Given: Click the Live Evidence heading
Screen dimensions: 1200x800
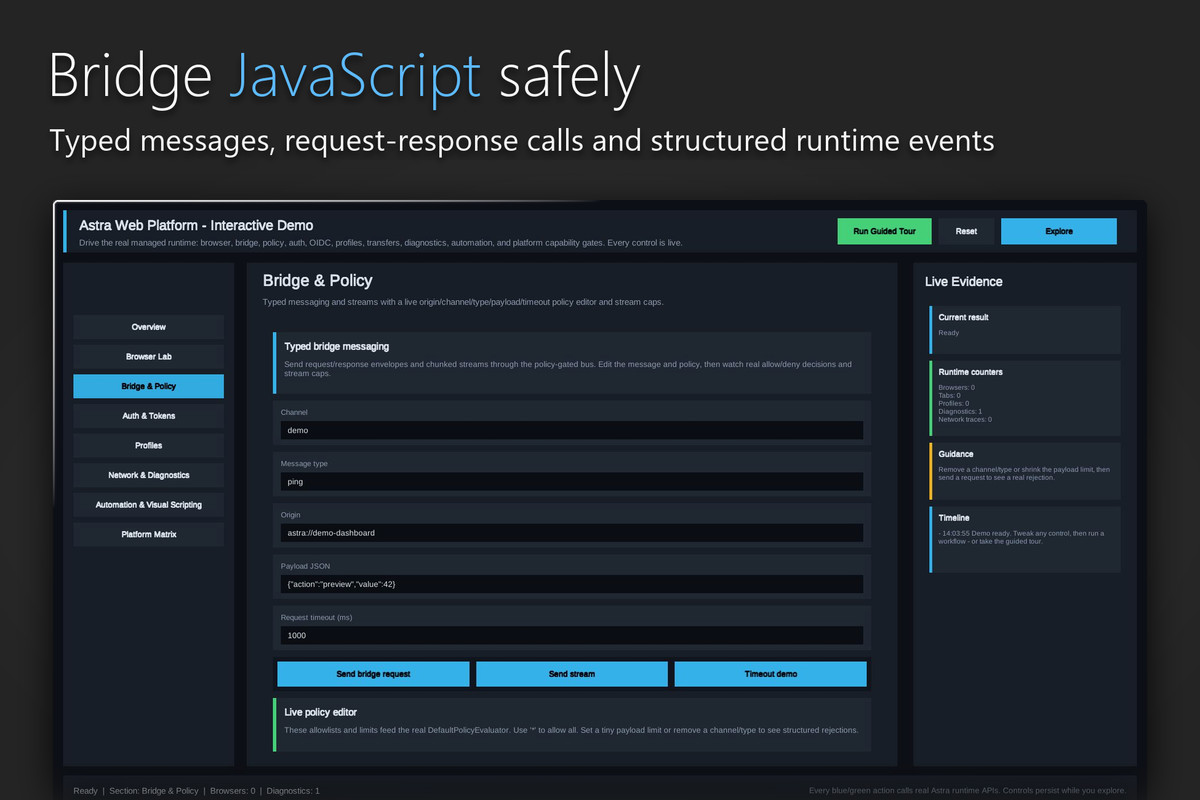Looking at the screenshot, I should 964,282.
